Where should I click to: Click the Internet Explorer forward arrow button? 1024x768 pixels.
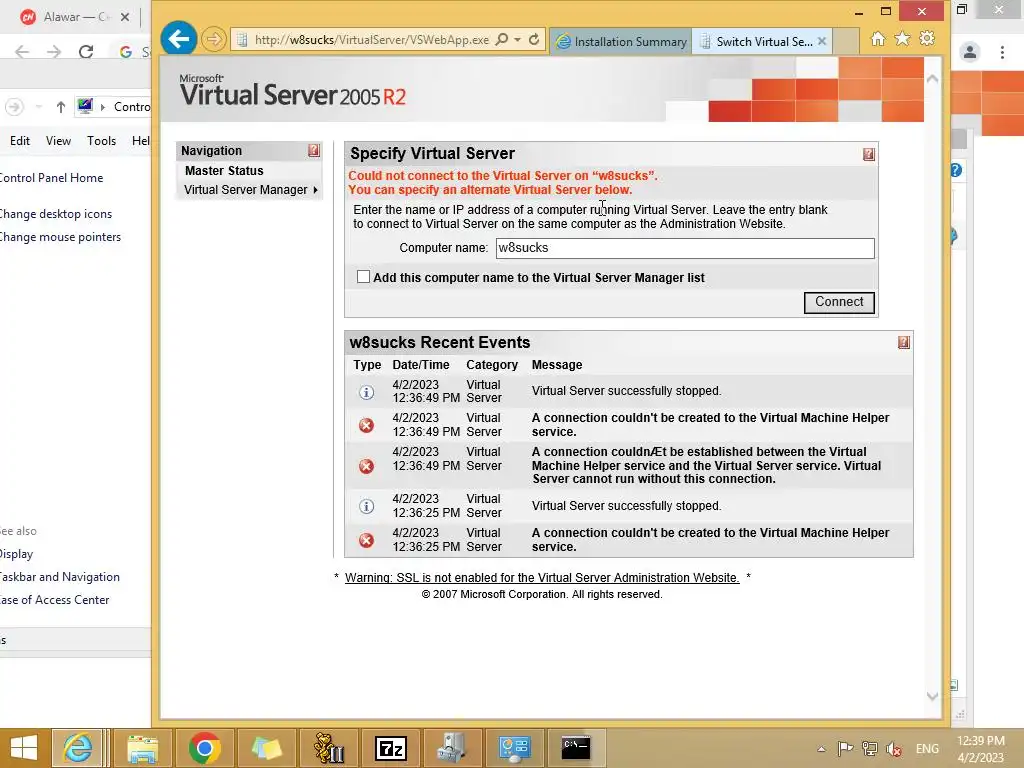pos(213,40)
